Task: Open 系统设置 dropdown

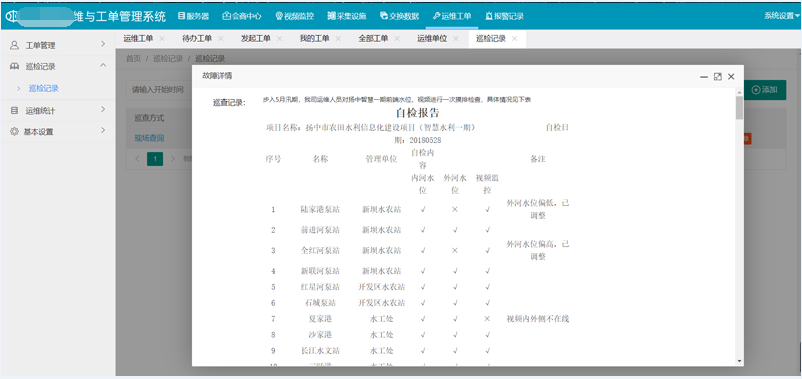Action: (x=782, y=16)
